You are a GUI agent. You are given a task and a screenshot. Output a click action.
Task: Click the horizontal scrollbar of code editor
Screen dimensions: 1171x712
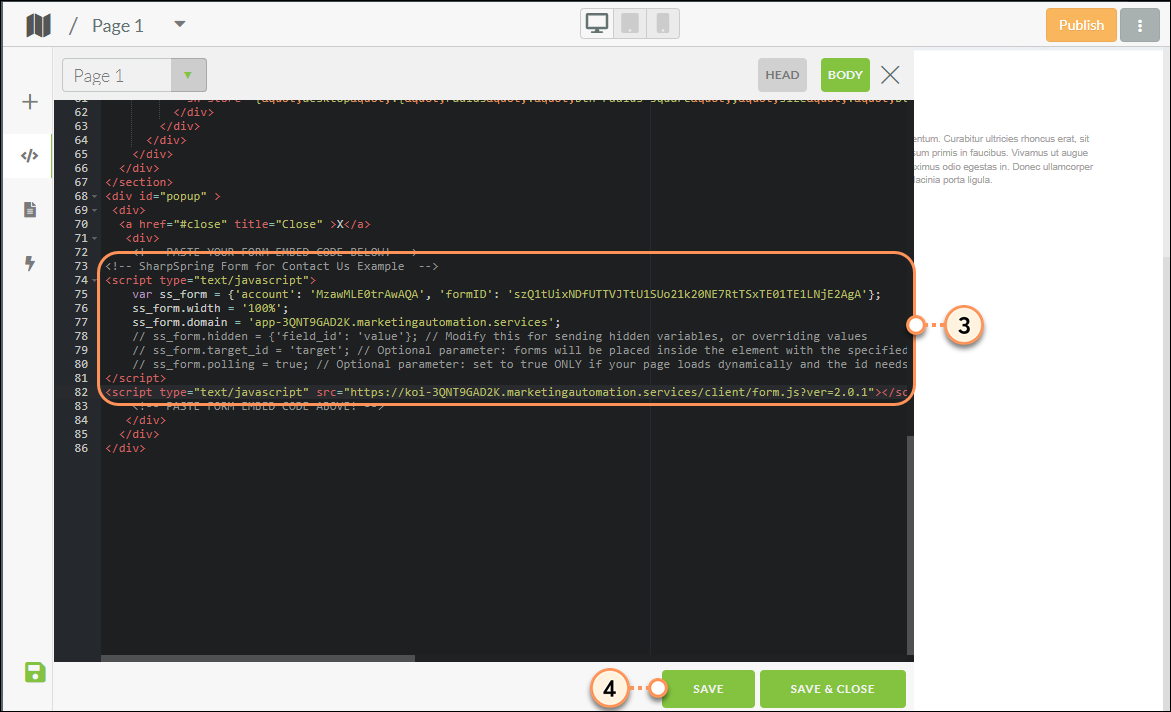pos(258,658)
